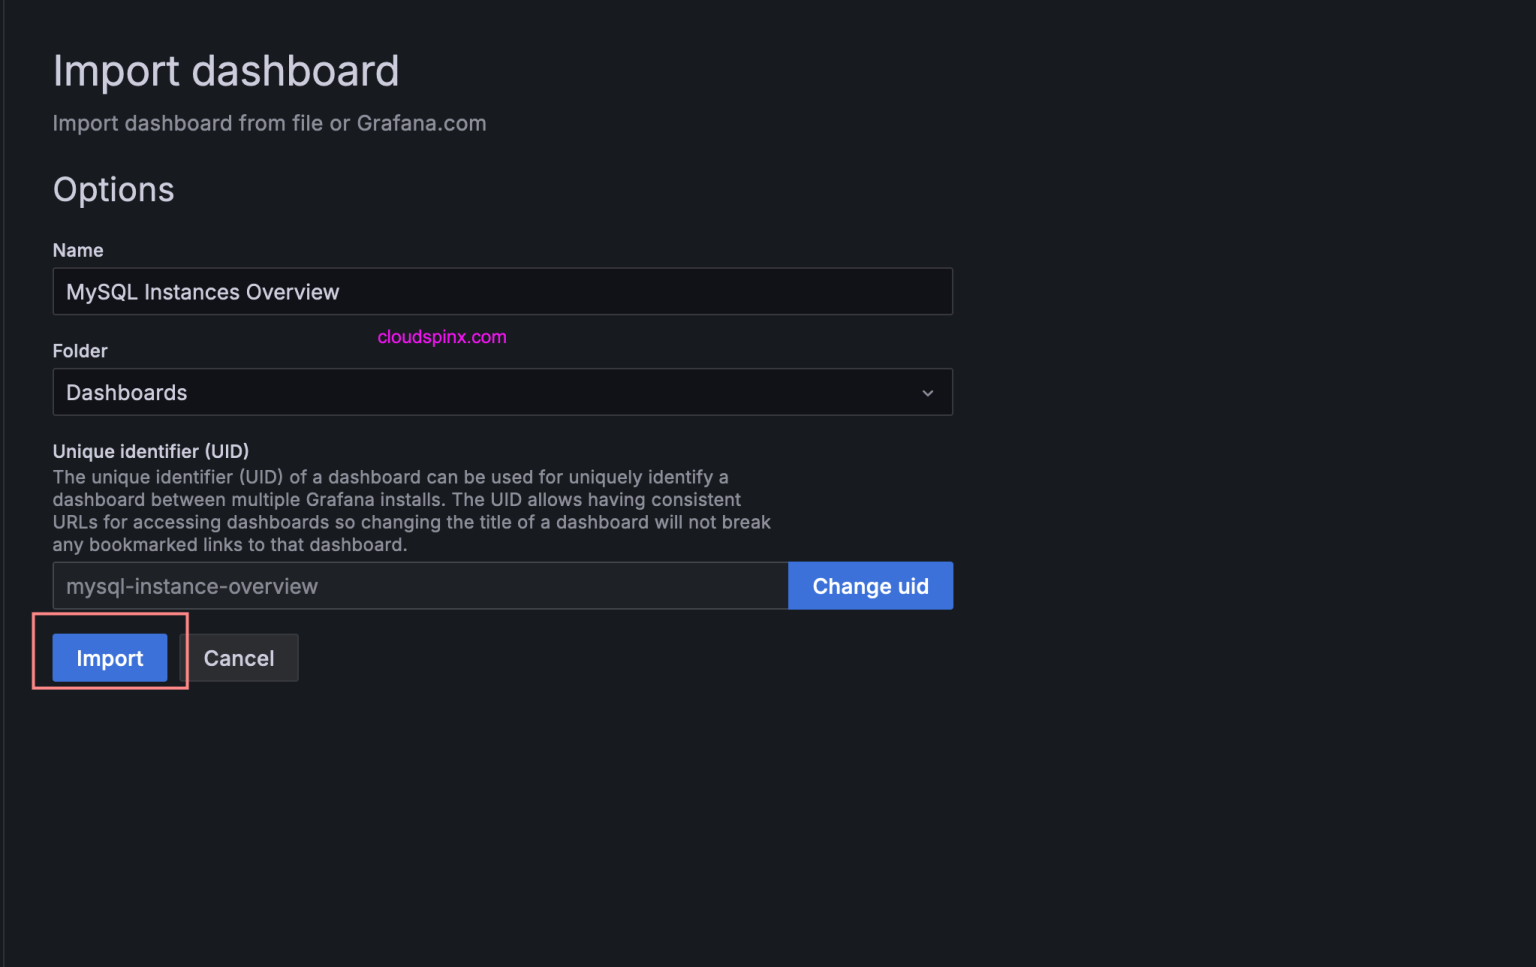
Task: Click the Import button to finish importing
Action: (109, 658)
